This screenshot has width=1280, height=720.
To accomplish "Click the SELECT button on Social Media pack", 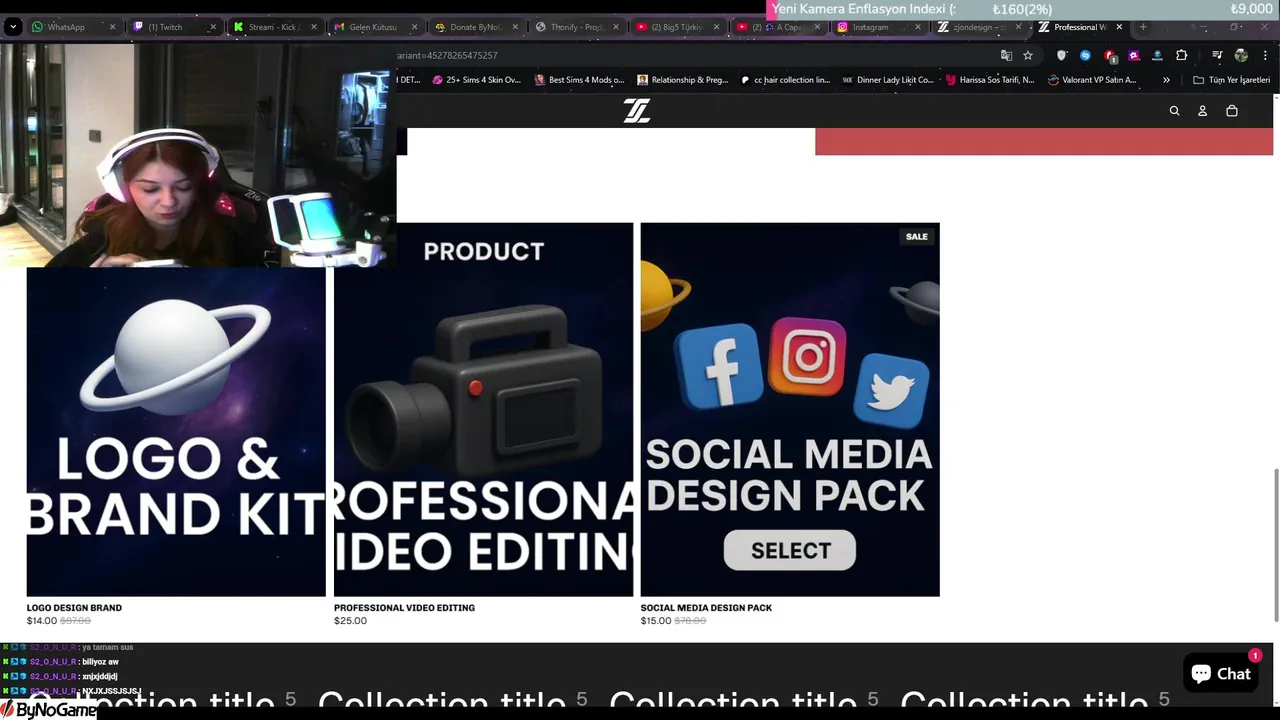I will [x=790, y=551].
